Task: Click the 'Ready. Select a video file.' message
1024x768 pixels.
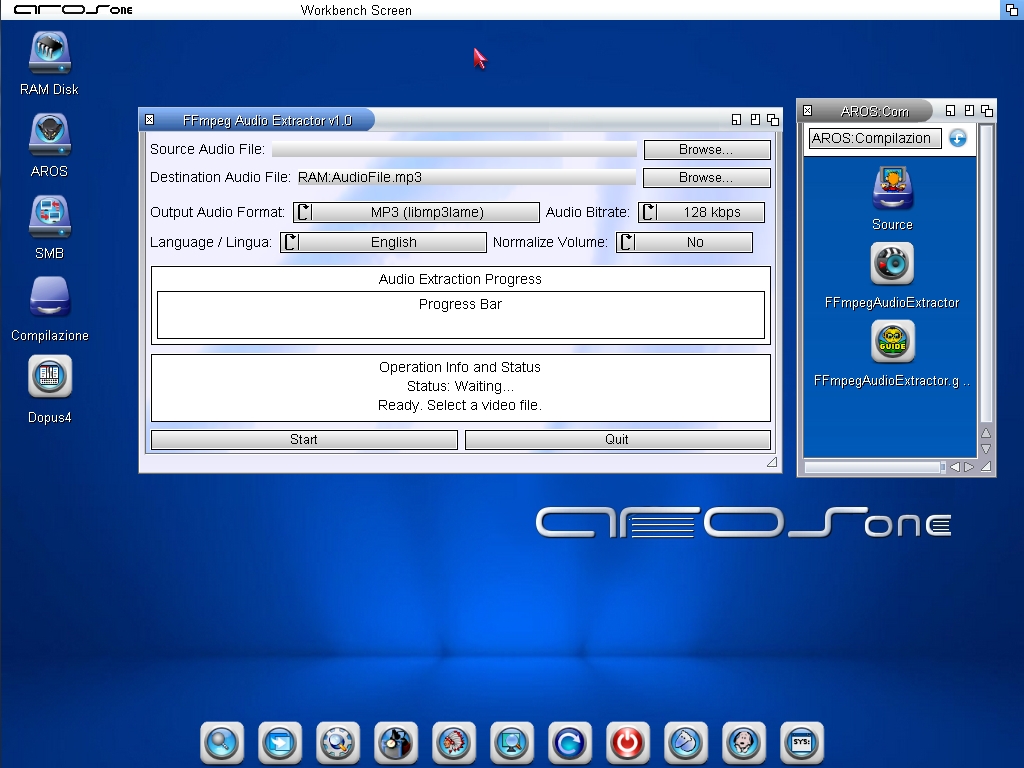Action: click(460, 405)
